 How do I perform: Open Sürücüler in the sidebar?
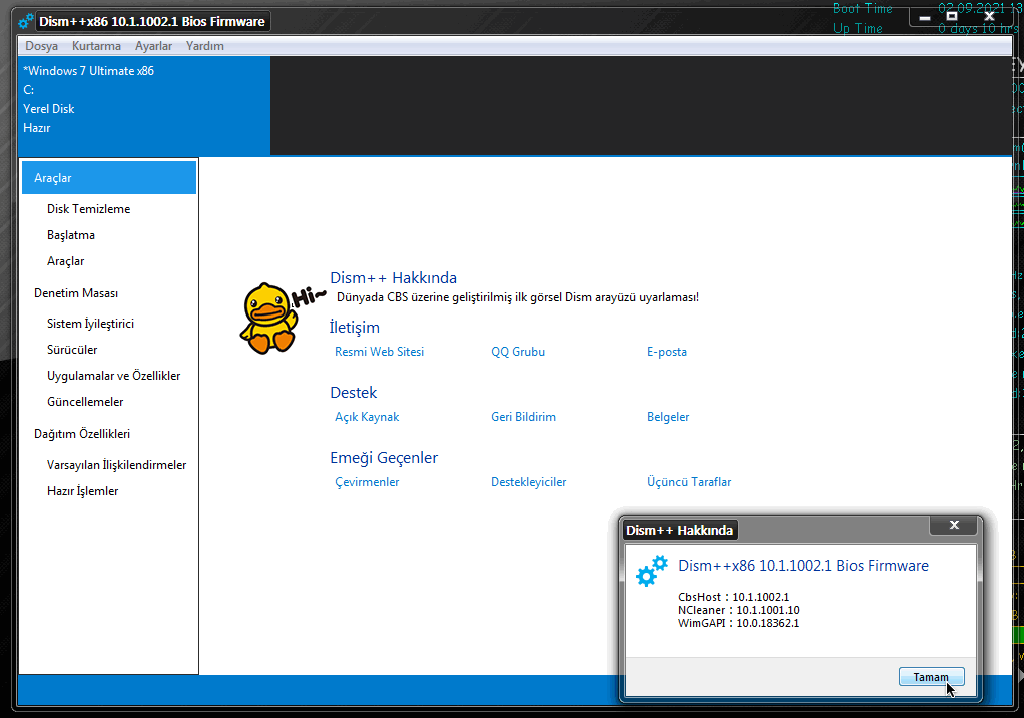point(72,350)
